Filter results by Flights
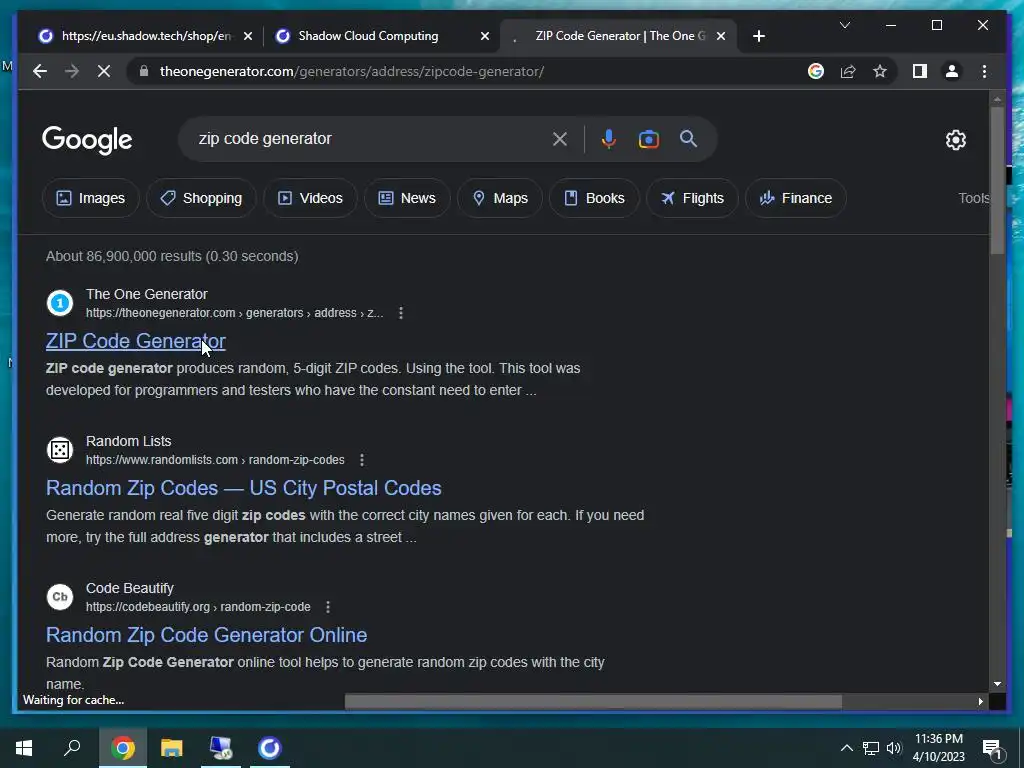The width and height of the screenshot is (1024, 768). [692, 198]
